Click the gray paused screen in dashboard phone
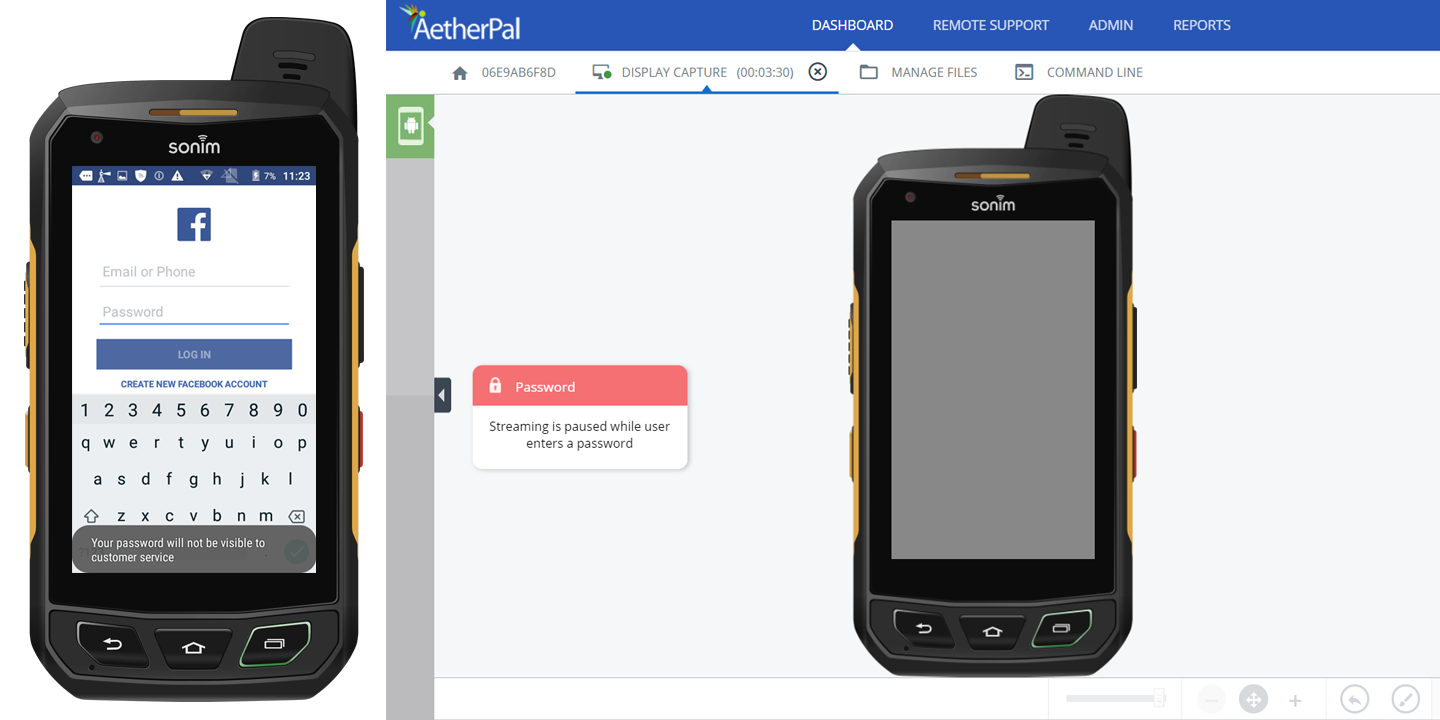Viewport: 1440px width, 720px height. (993, 390)
